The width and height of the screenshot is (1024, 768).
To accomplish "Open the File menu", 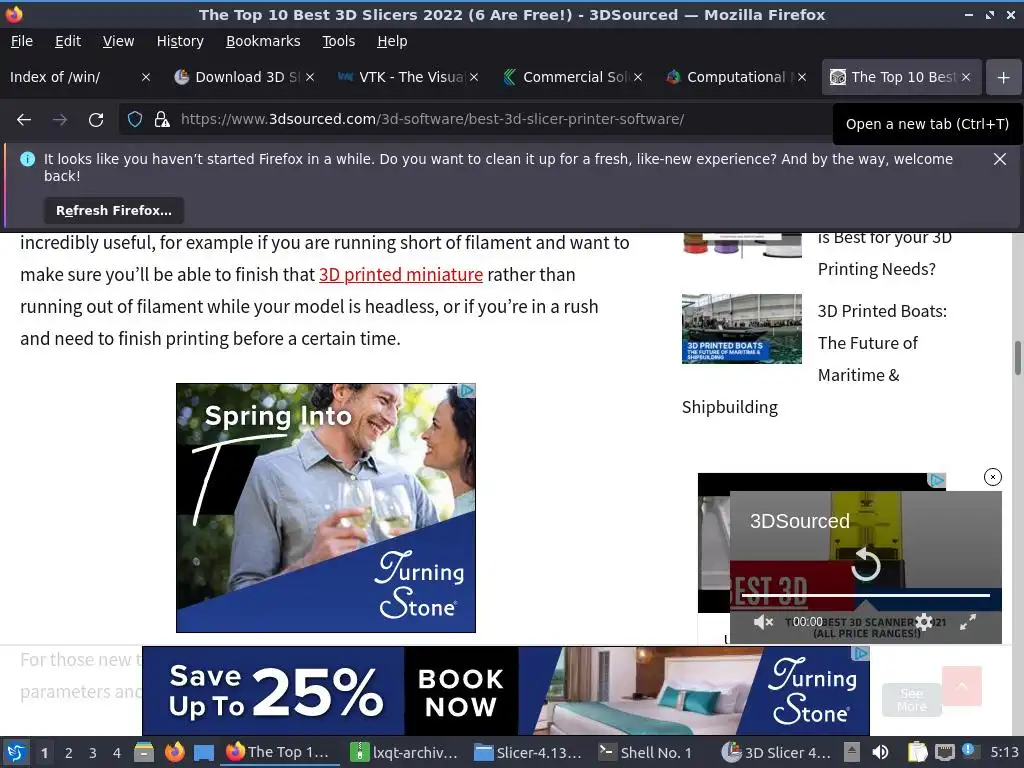I will coord(22,41).
